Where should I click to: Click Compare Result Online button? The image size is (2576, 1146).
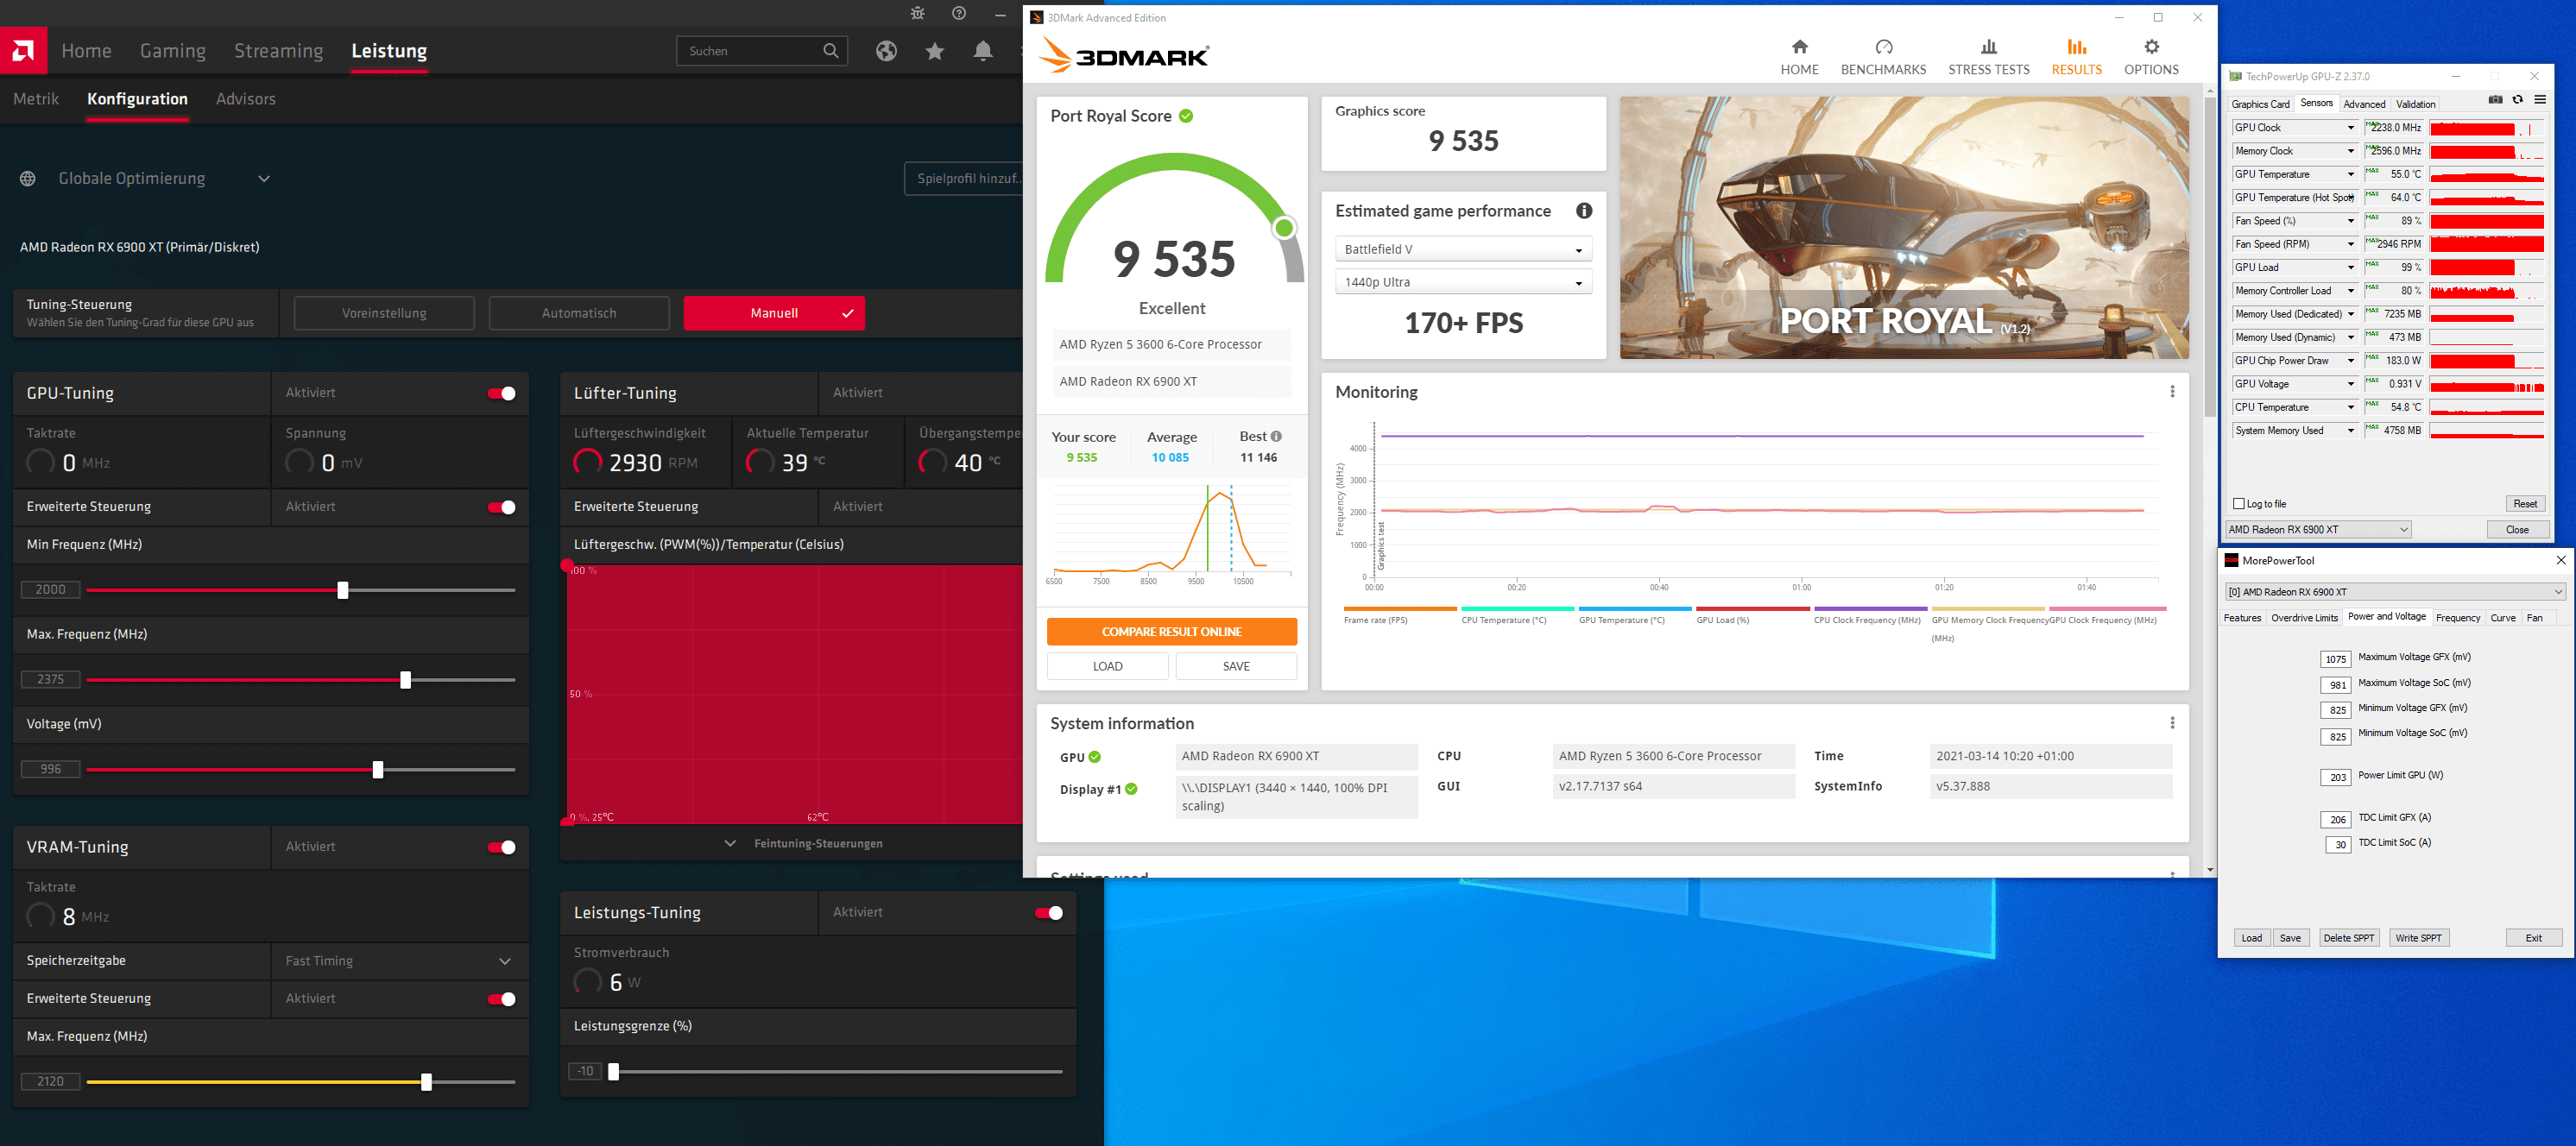[x=1171, y=632]
